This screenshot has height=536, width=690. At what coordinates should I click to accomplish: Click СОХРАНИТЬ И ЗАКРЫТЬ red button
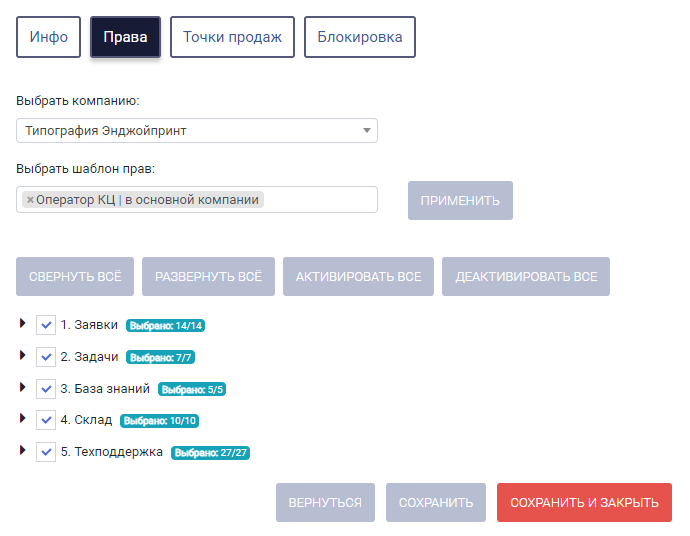(x=584, y=503)
